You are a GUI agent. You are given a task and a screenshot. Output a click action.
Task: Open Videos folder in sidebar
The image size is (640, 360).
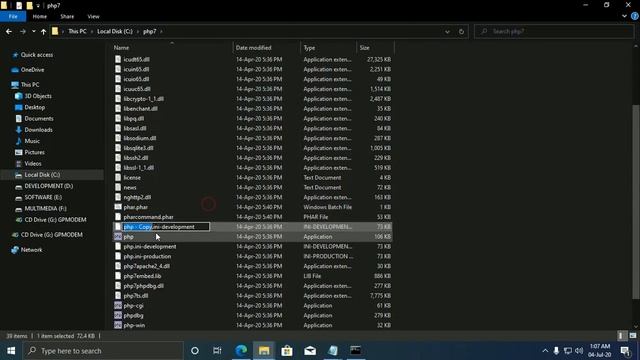pyautogui.click(x=33, y=164)
